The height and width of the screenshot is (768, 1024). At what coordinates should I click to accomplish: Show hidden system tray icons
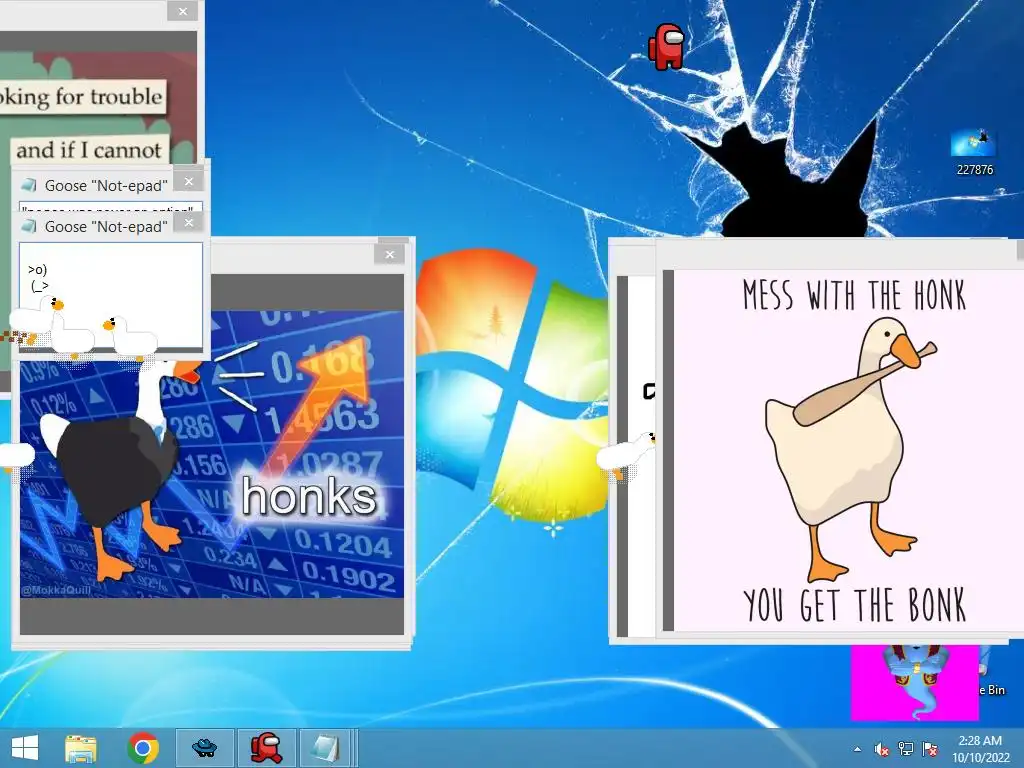[x=857, y=750]
